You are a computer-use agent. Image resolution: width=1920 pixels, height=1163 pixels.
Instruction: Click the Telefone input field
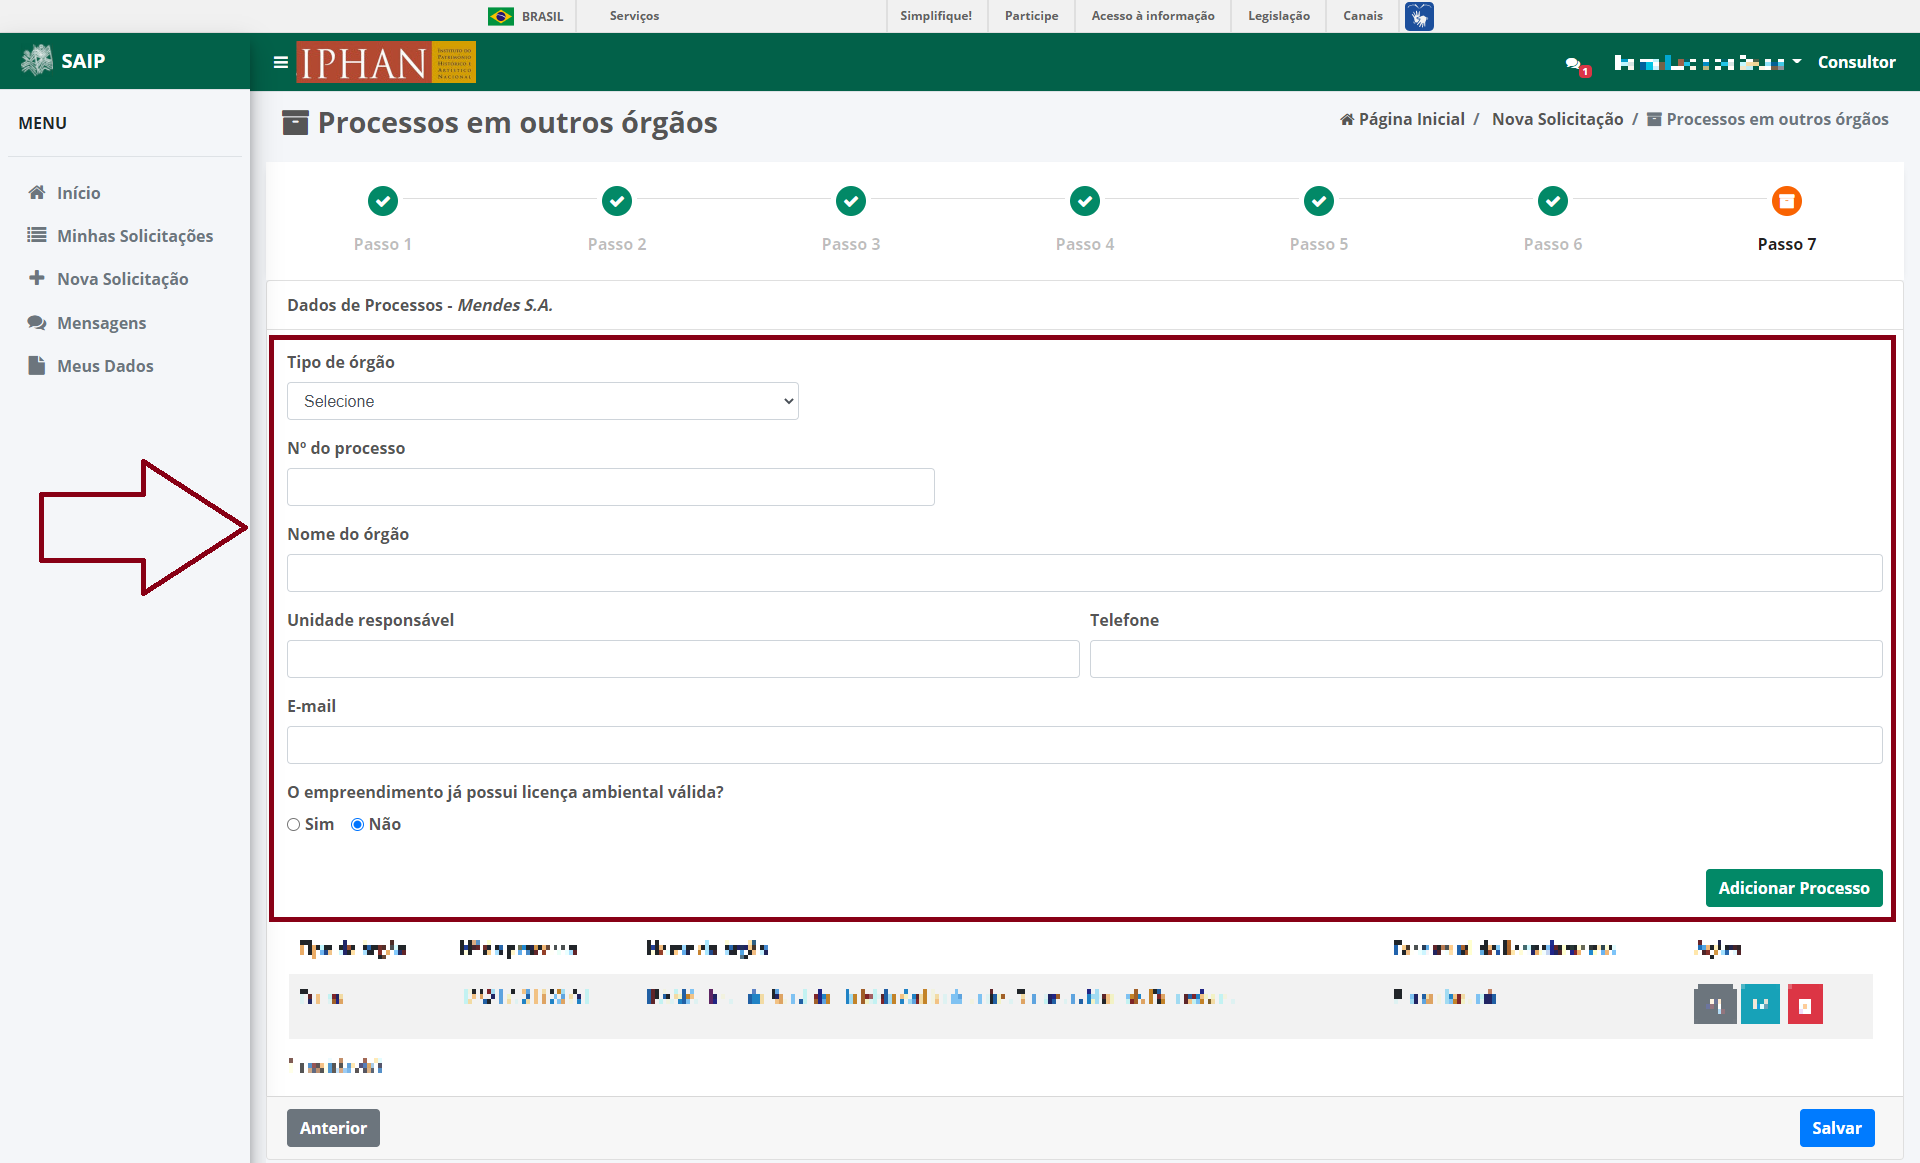pos(1486,659)
